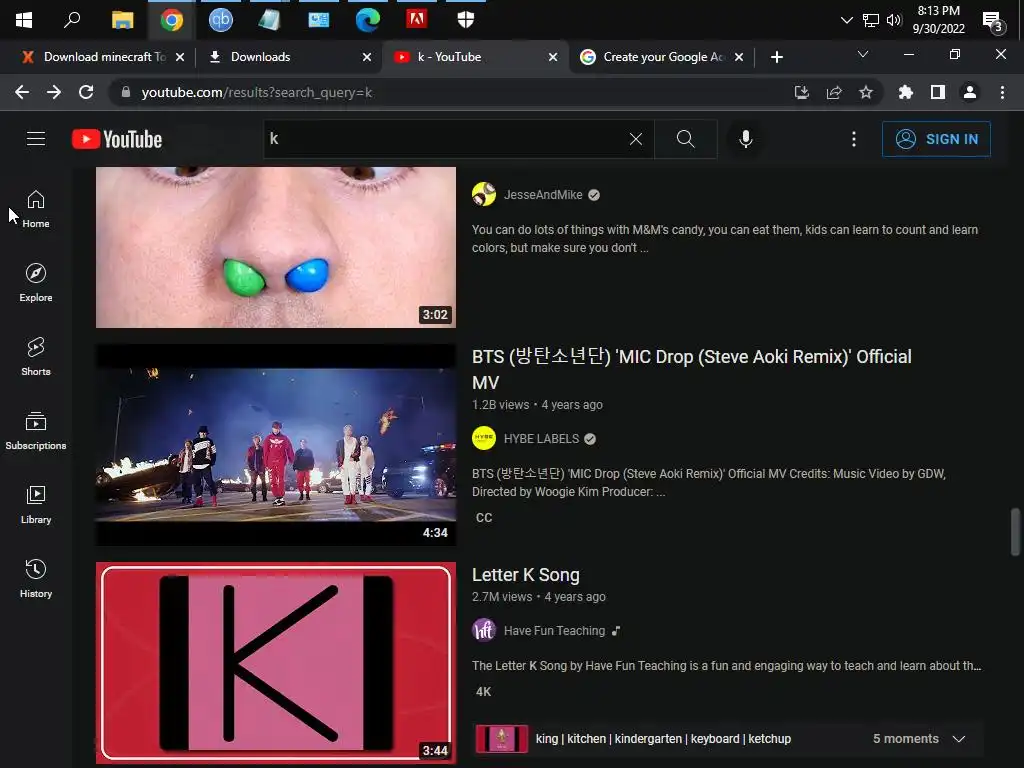Share this page from the address bar
1024x768 pixels.
coord(834,92)
